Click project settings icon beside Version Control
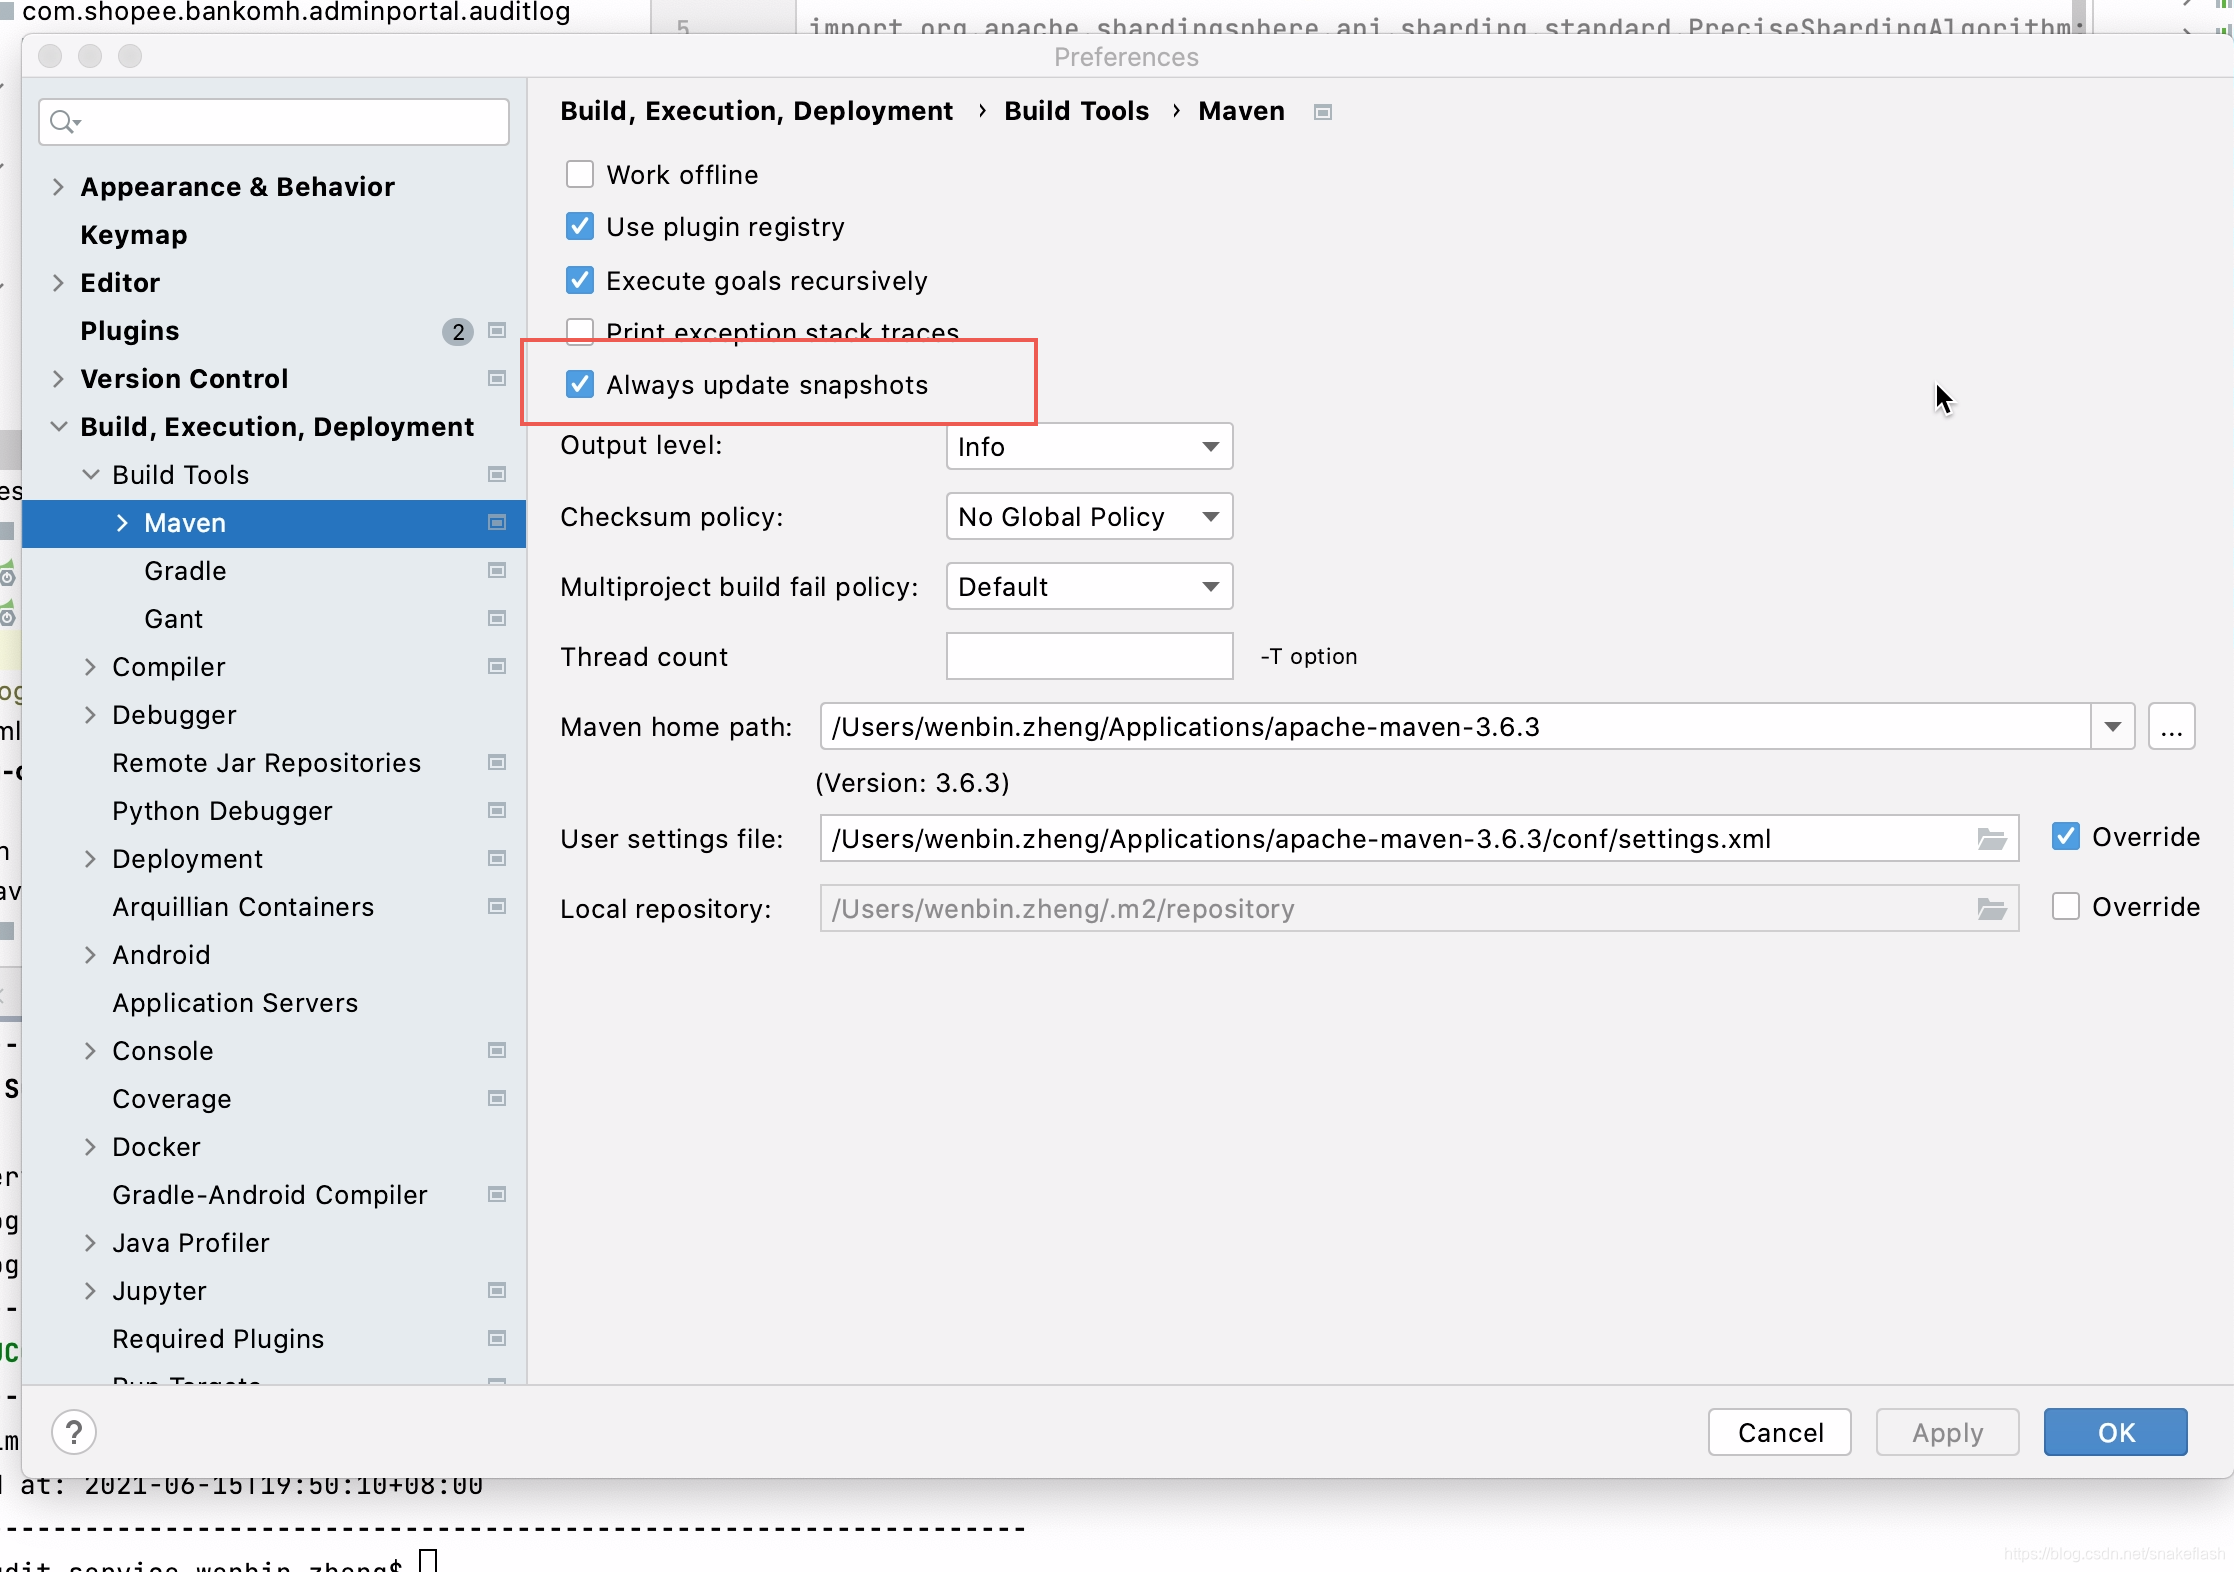The image size is (2234, 1572). click(497, 379)
